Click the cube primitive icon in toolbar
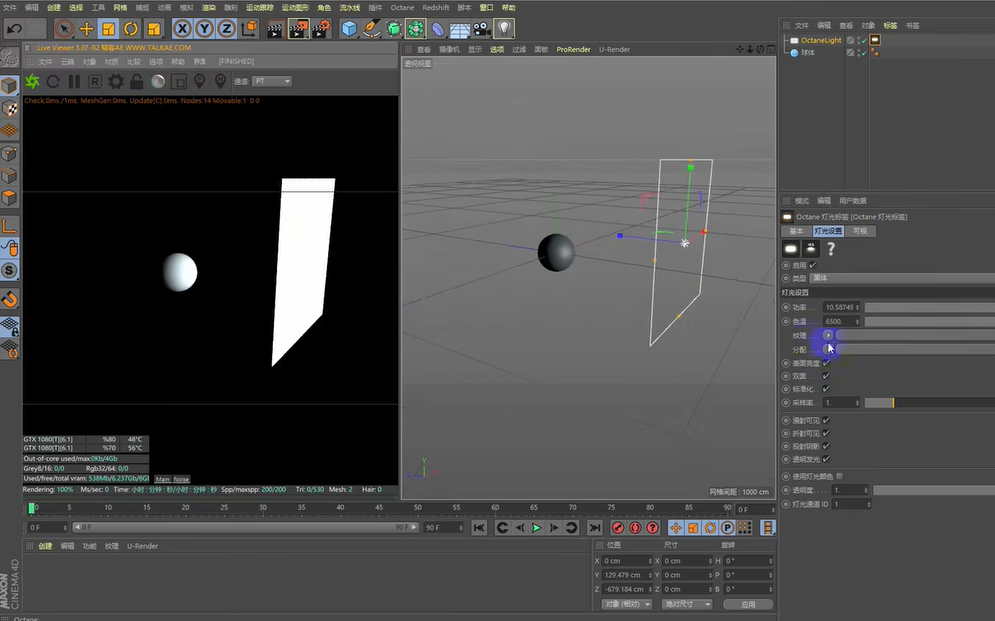Viewport: 995px width, 621px height. pos(347,27)
